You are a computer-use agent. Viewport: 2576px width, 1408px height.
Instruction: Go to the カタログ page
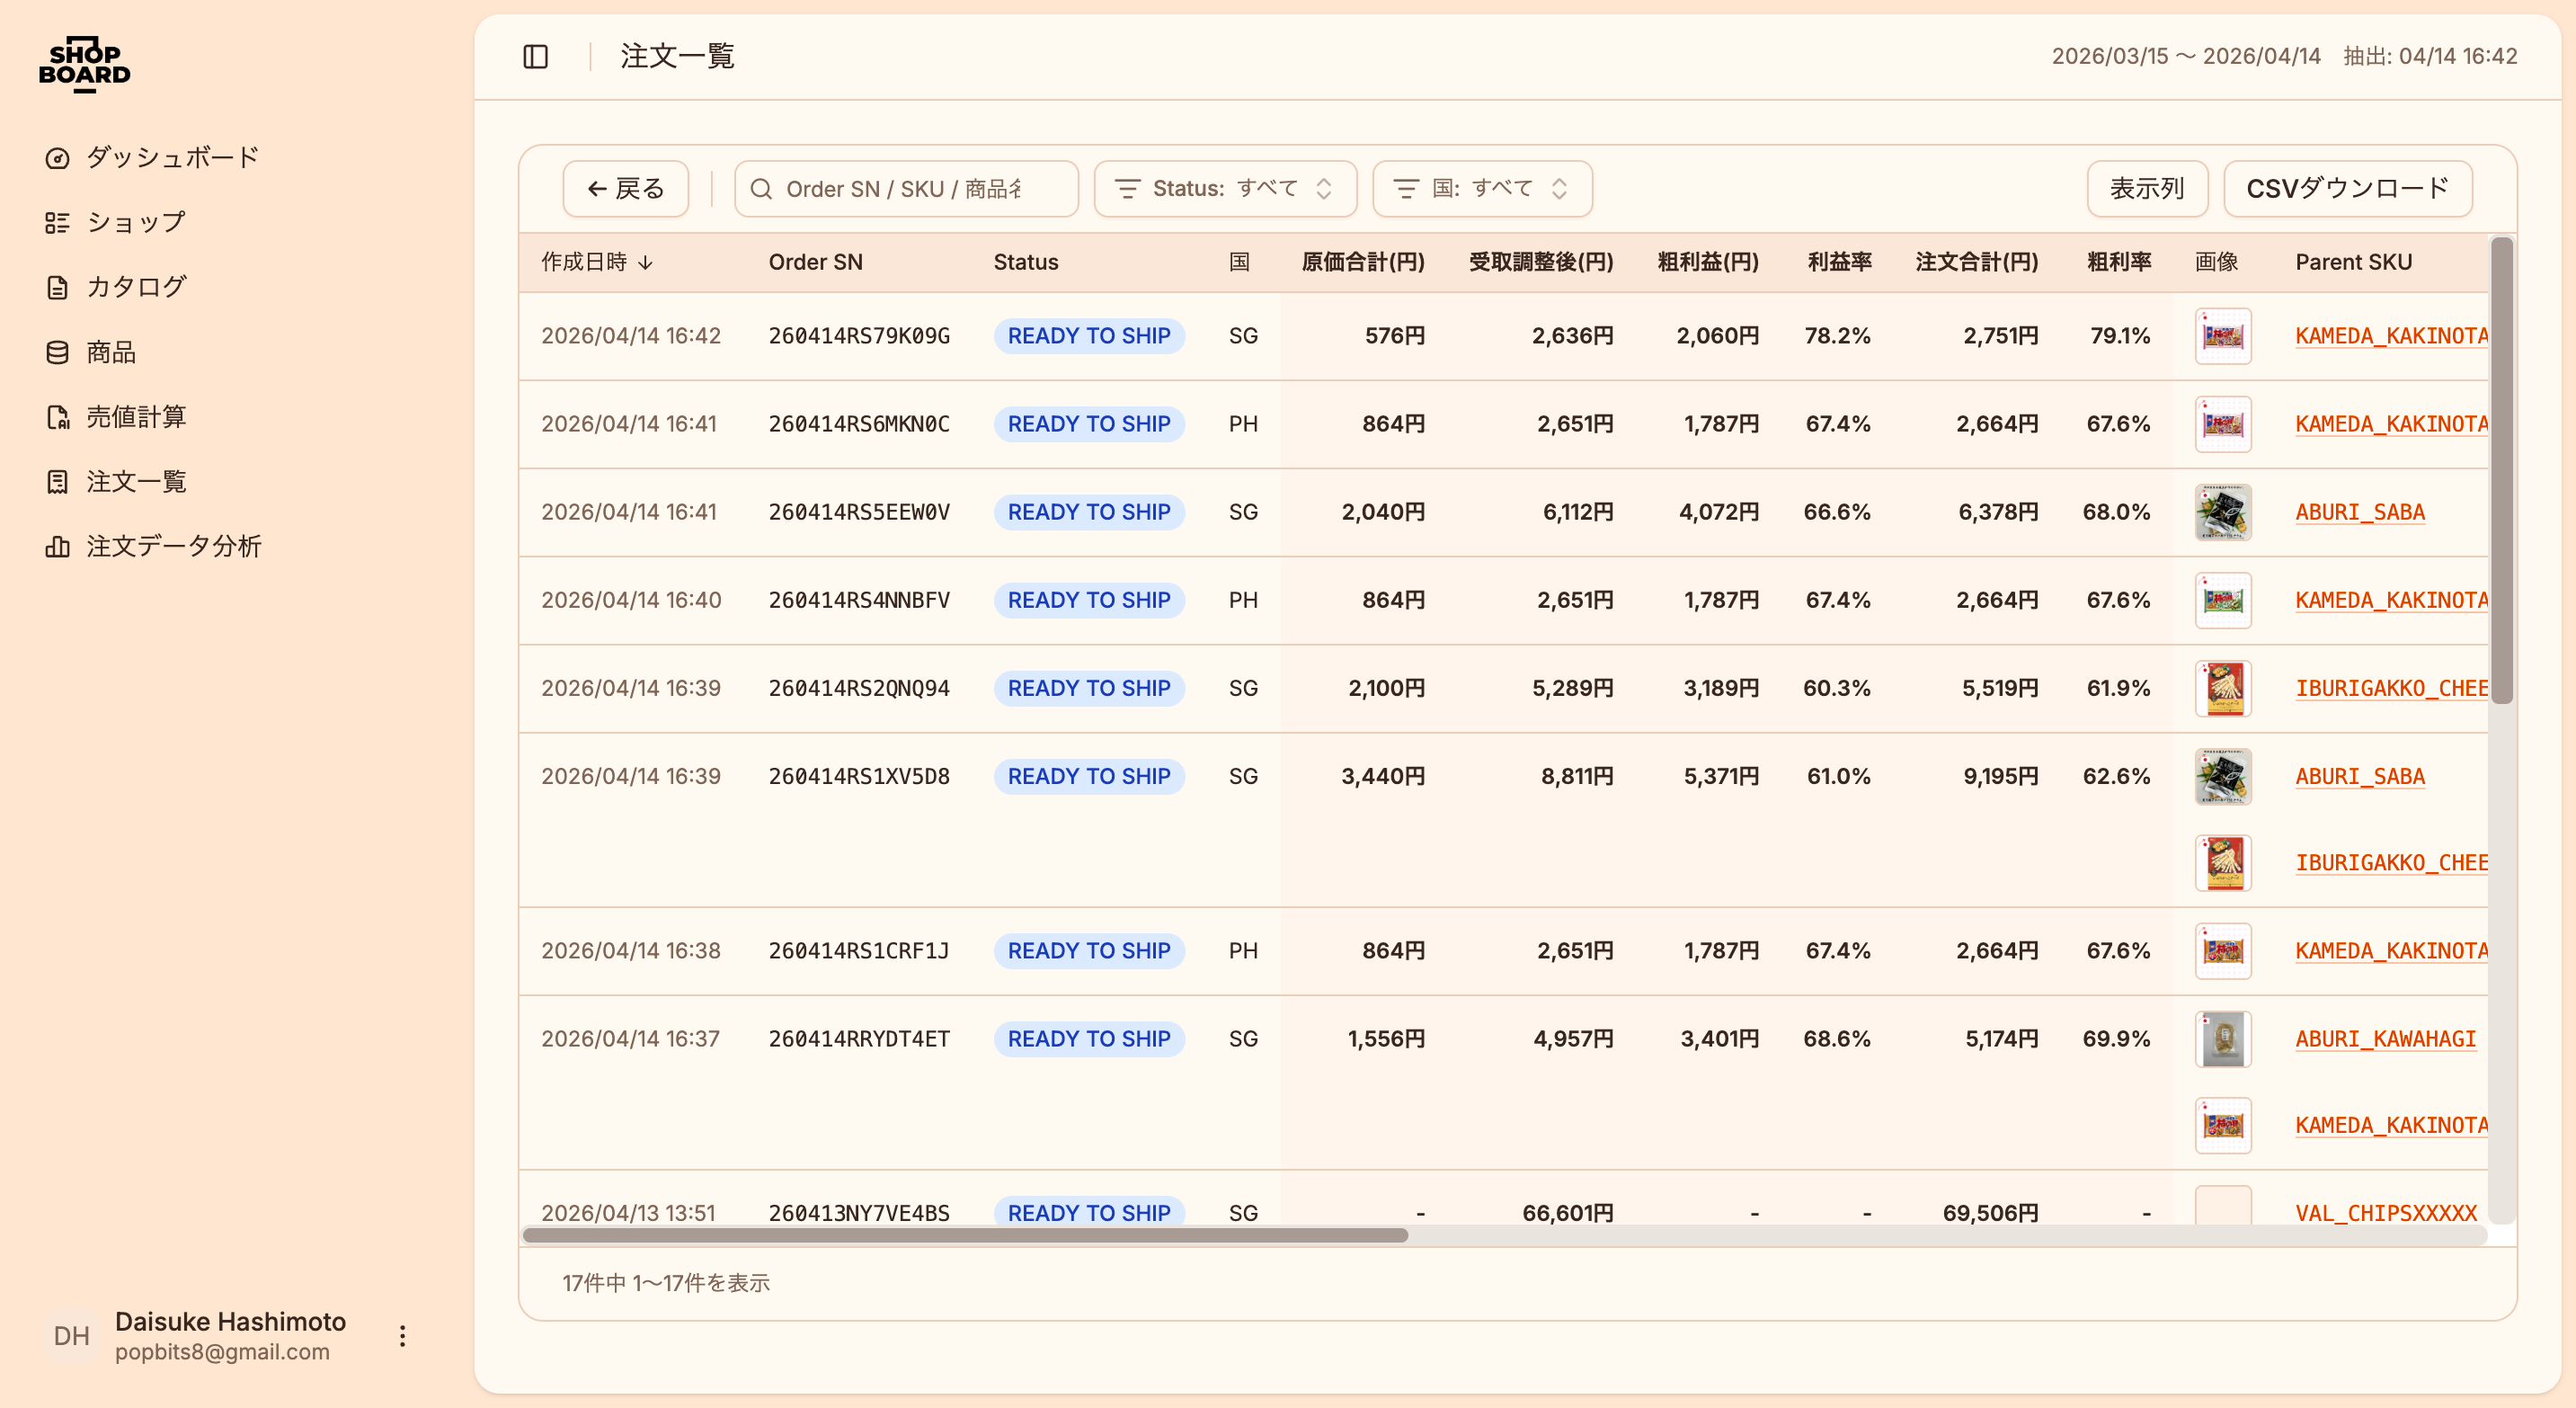coord(135,287)
